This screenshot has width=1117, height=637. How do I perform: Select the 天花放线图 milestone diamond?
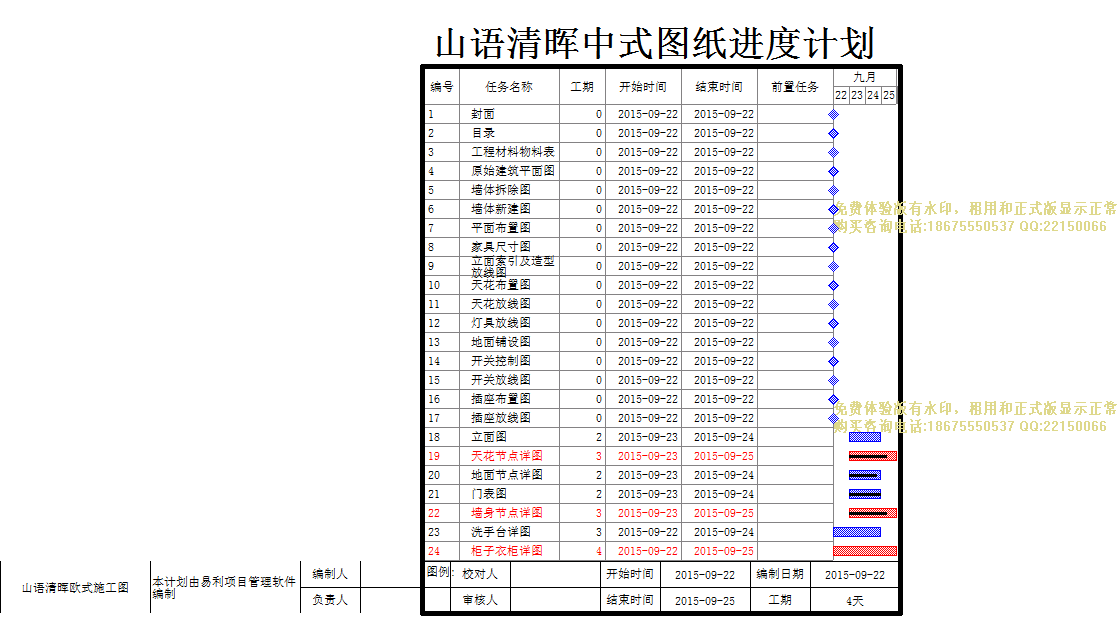click(x=833, y=304)
